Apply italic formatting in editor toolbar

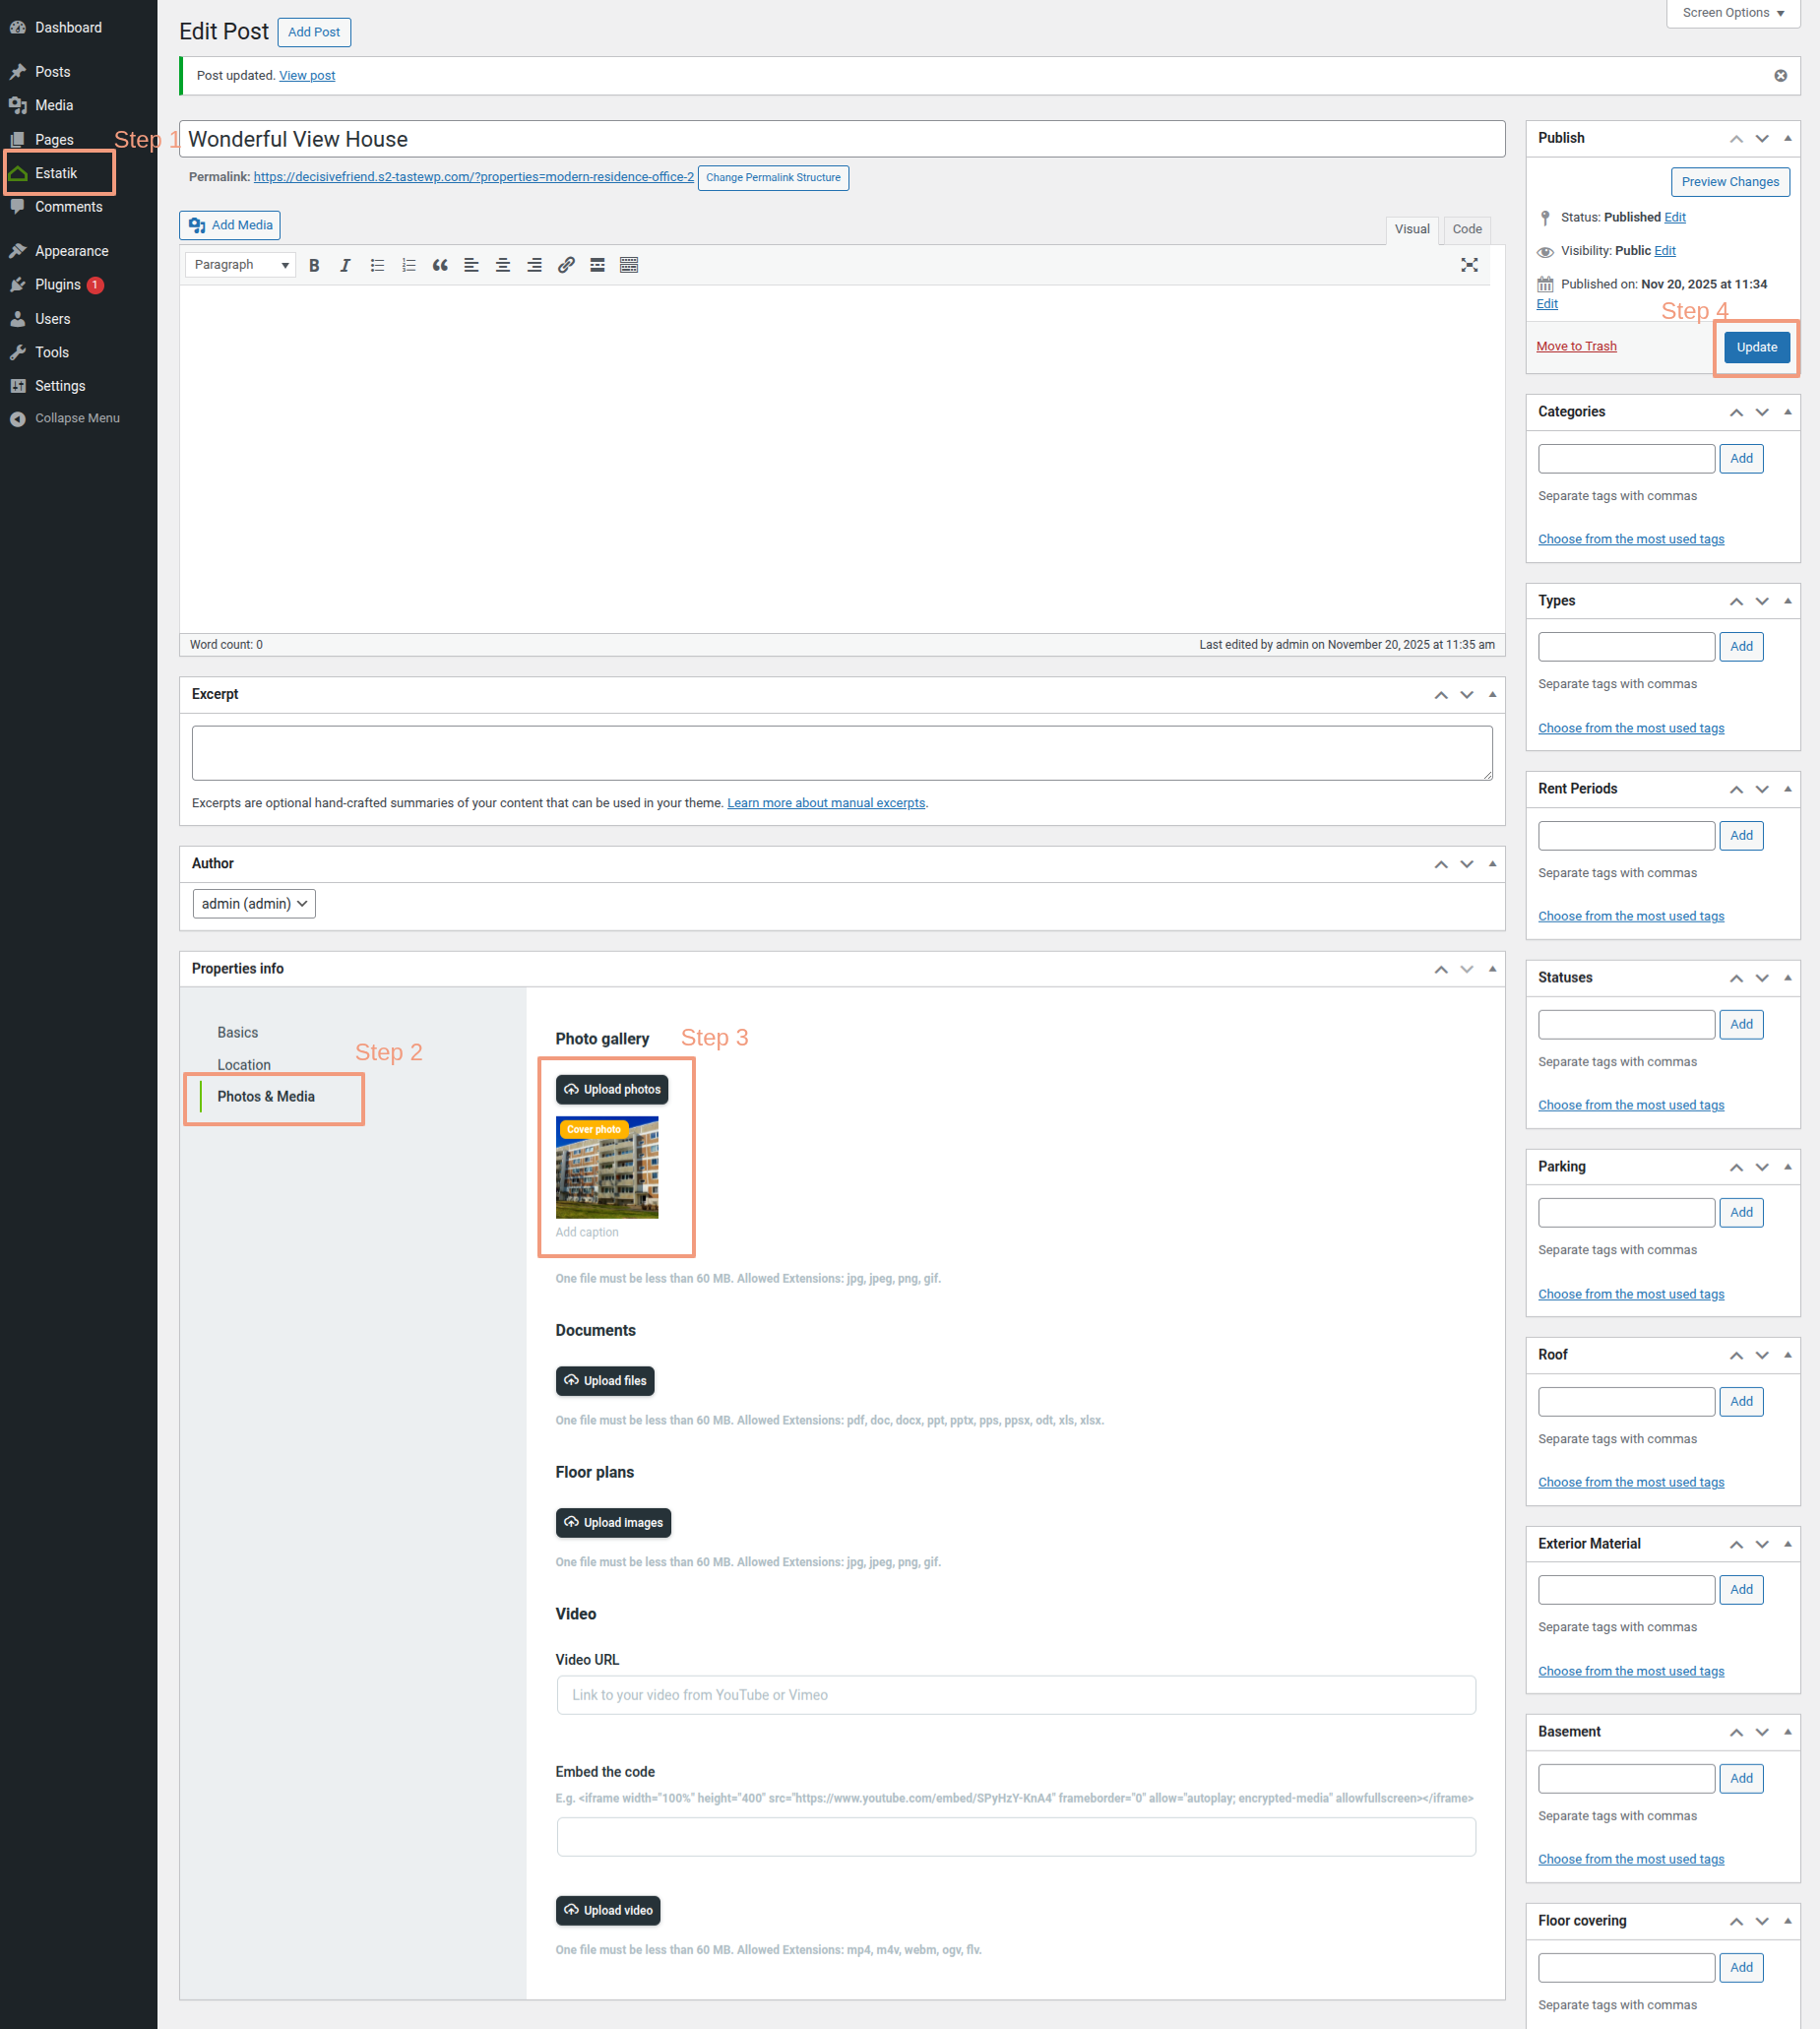coord(345,265)
